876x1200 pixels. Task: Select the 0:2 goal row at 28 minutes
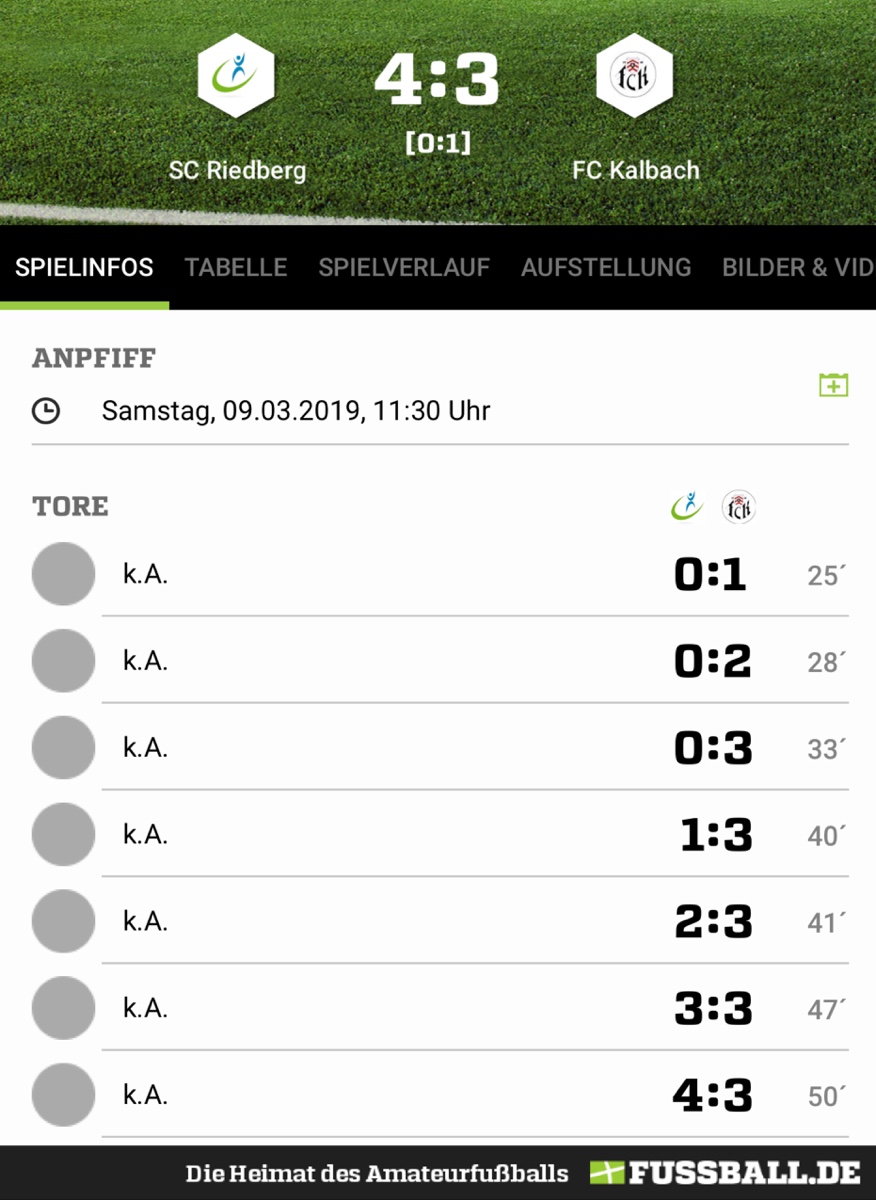[440, 661]
